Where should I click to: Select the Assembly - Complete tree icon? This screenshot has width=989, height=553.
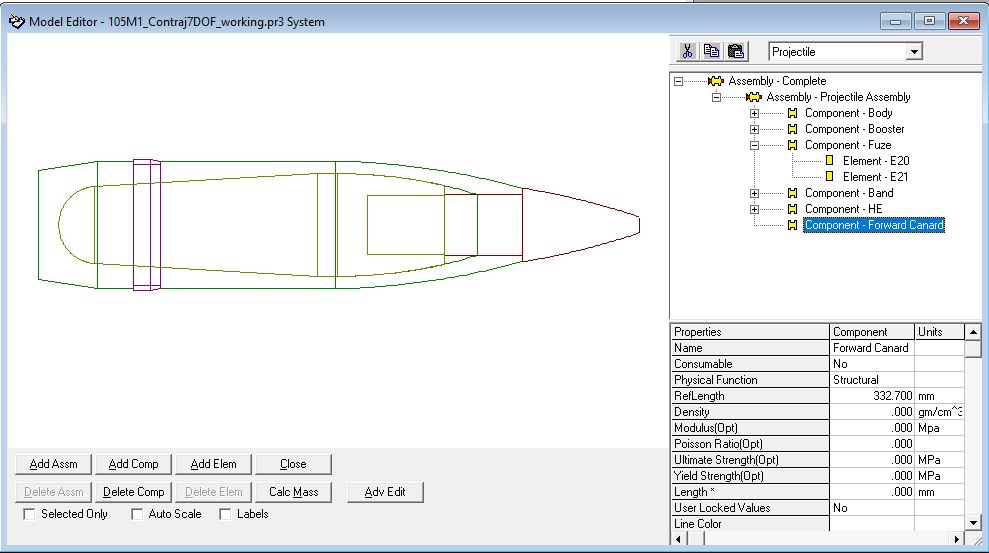pyautogui.click(x=715, y=81)
